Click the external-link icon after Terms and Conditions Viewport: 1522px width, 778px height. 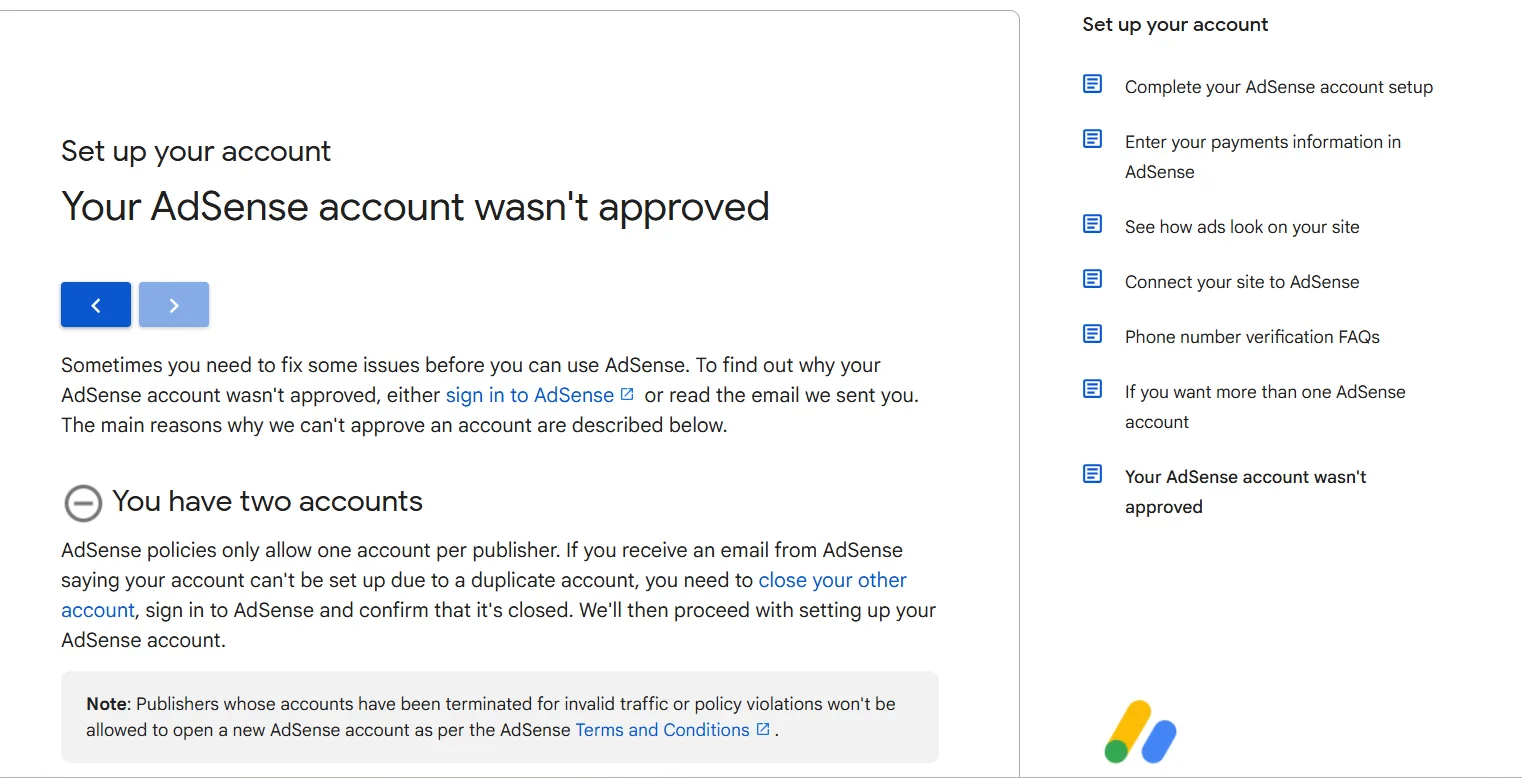[x=763, y=729]
